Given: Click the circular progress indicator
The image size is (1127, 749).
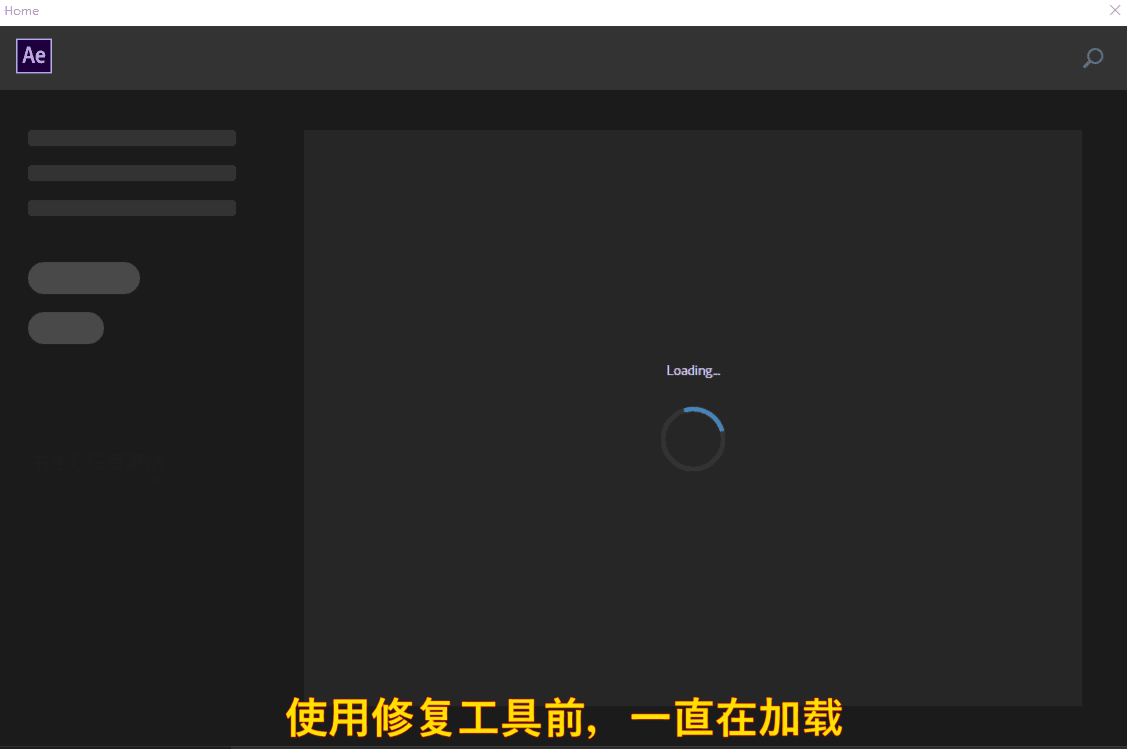Looking at the screenshot, I should (693, 438).
